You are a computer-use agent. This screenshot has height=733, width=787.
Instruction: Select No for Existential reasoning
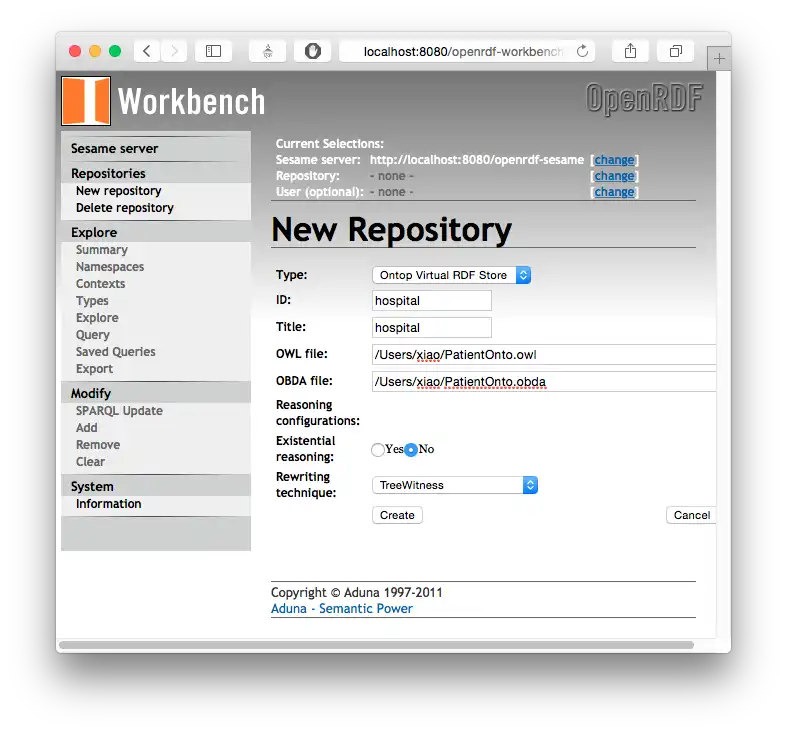[x=411, y=450]
